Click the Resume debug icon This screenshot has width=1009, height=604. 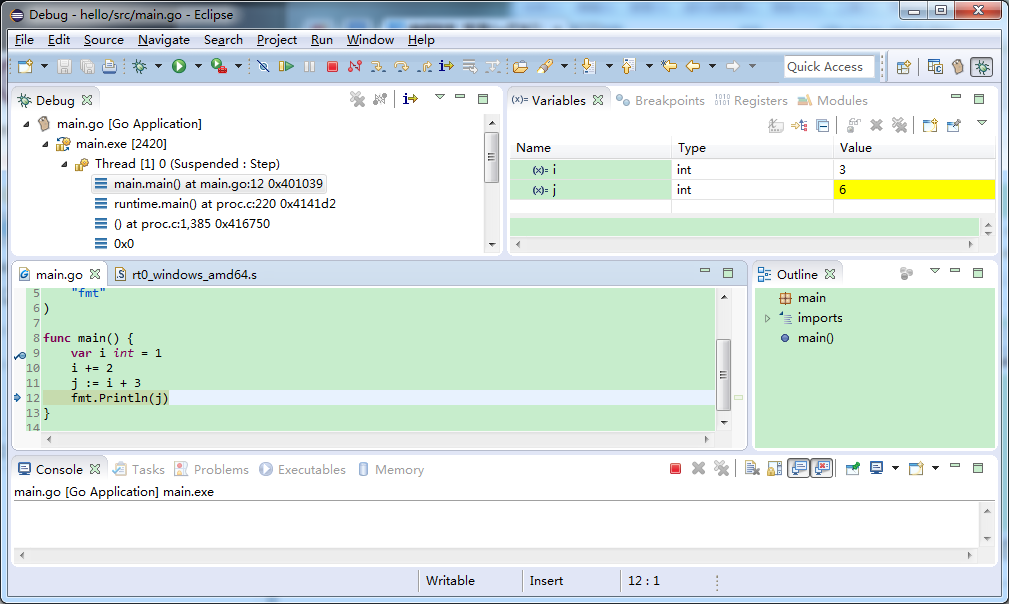[286, 66]
